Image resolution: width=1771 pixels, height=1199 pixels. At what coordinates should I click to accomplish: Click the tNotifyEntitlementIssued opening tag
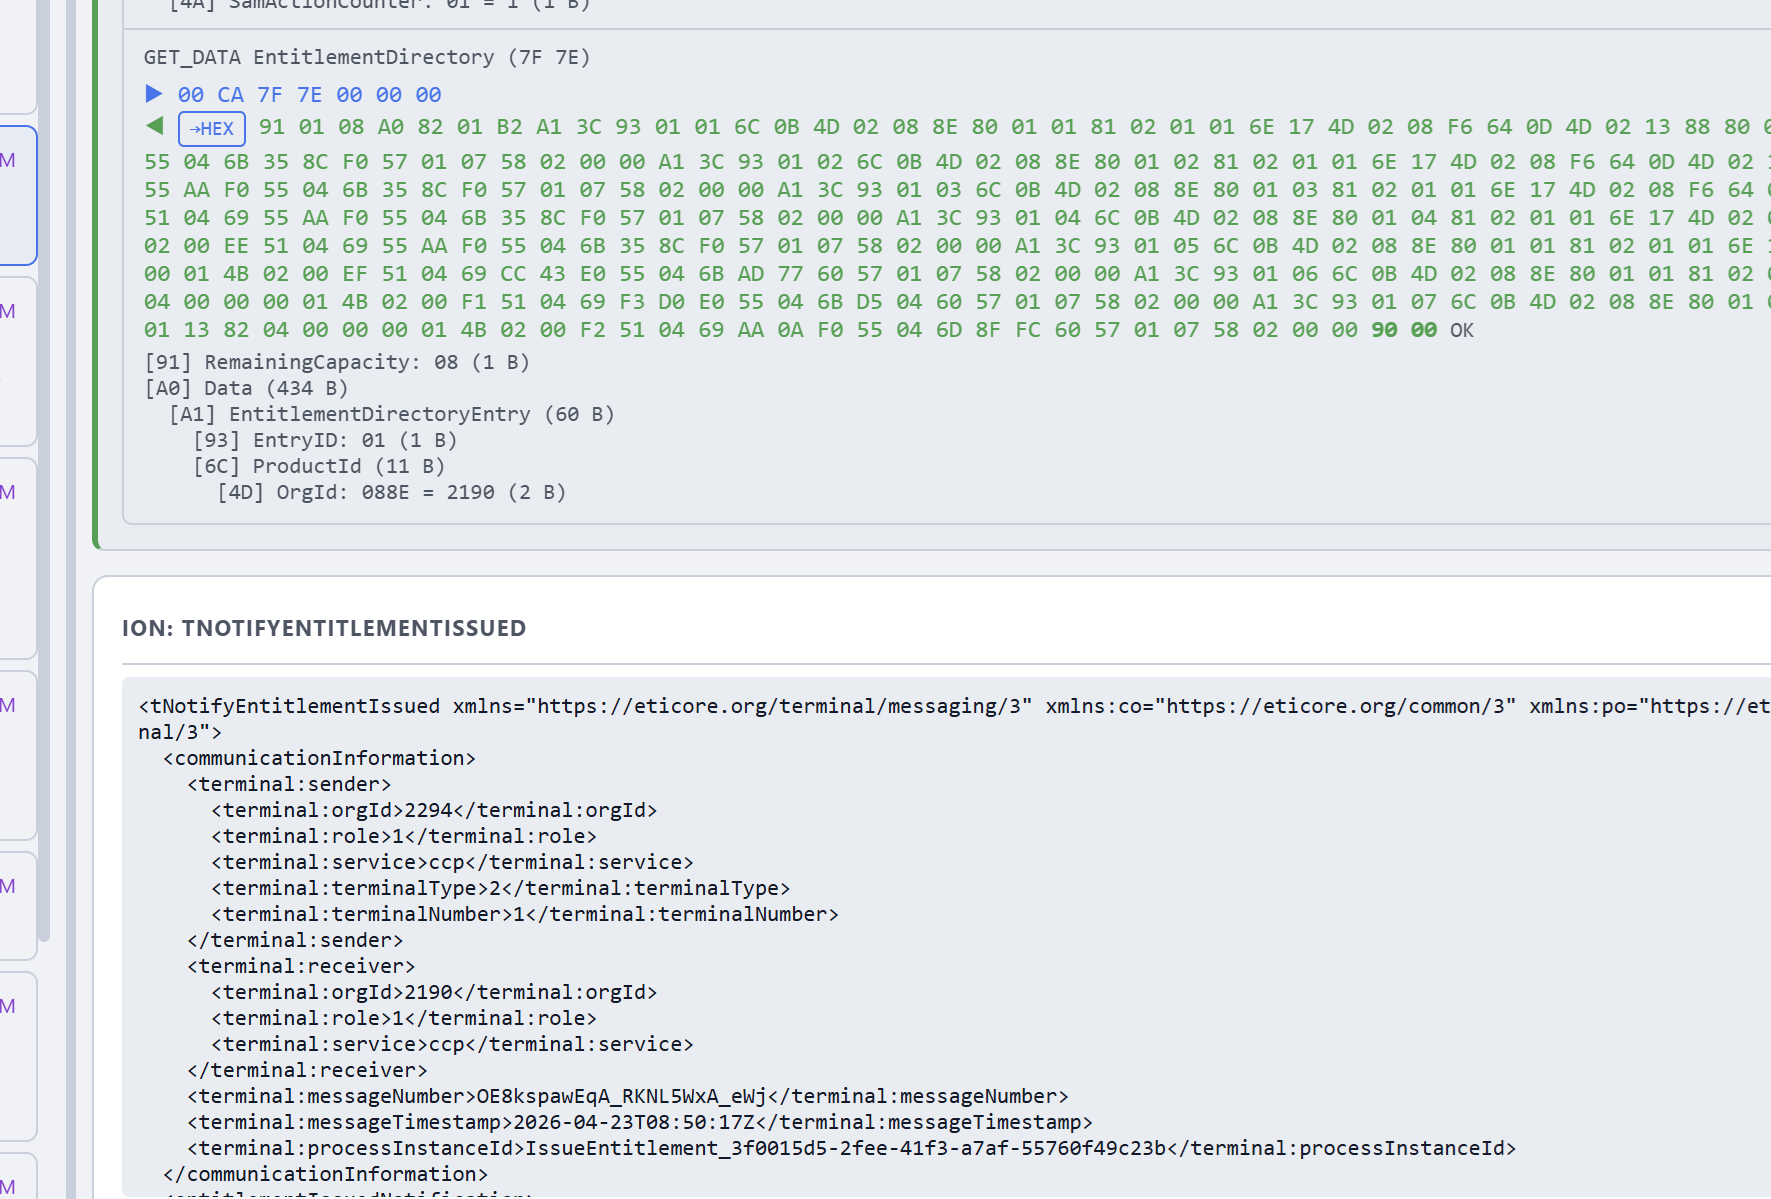(x=954, y=719)
